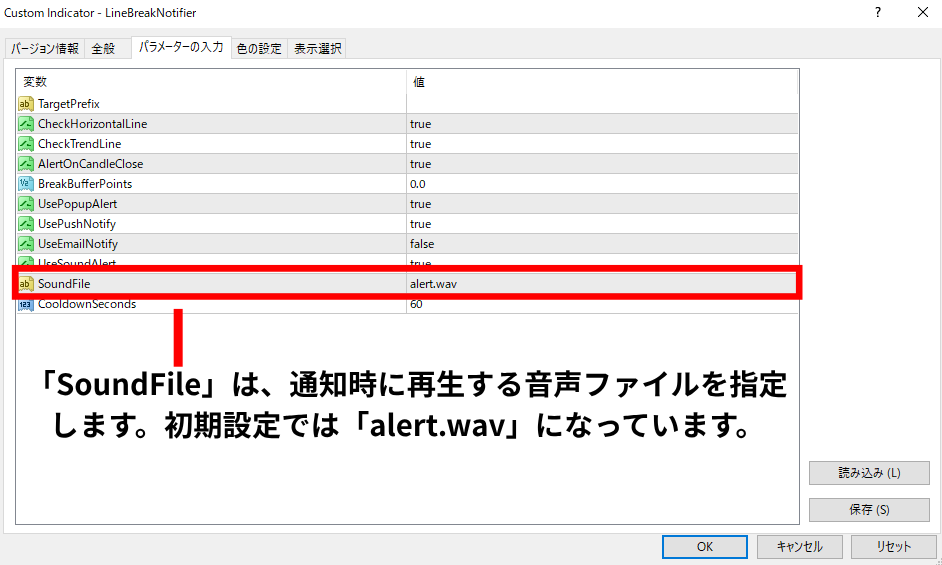Click the CooldownSeconds integer type icon
This screenshot has width=942, height=565.
[26, 304]
